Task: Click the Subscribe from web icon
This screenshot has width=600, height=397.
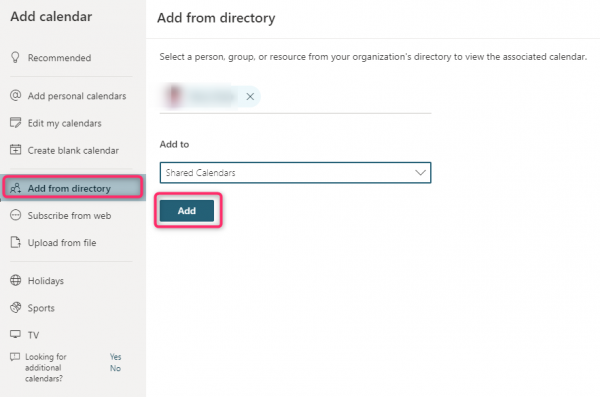Action: 15,215
